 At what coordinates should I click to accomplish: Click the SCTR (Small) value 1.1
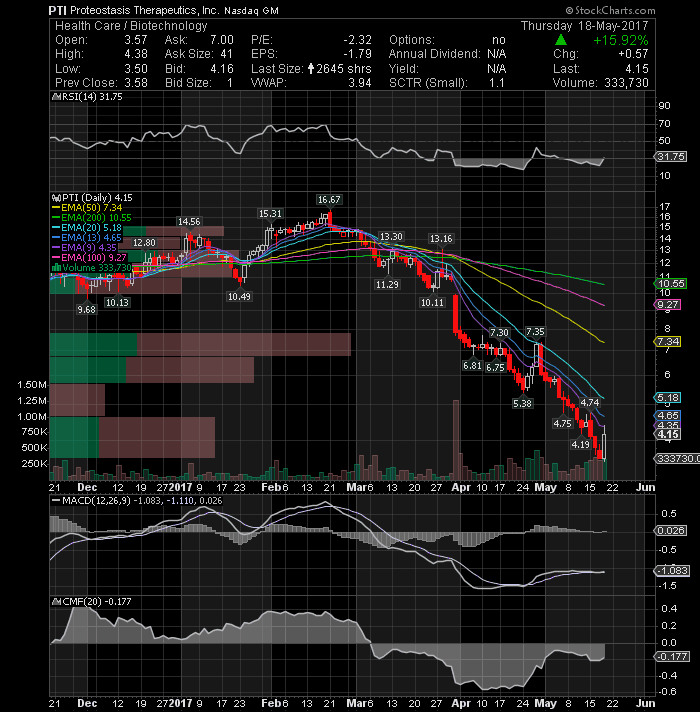tap(497, 83)
